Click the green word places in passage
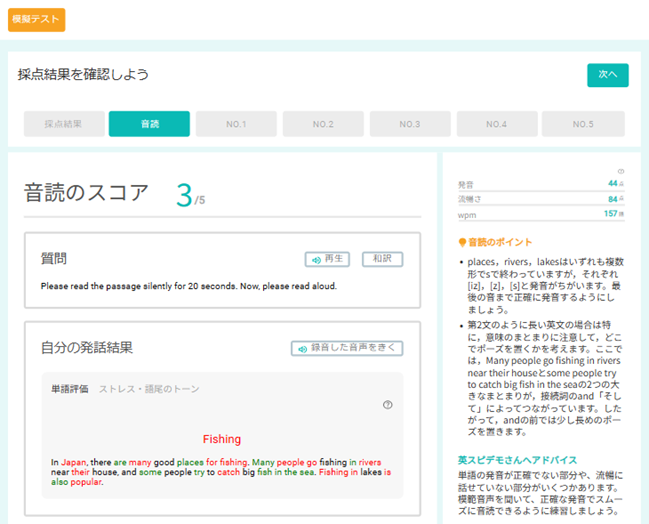The width and height of the screenshot is (649, 524). tap(190, 462)
